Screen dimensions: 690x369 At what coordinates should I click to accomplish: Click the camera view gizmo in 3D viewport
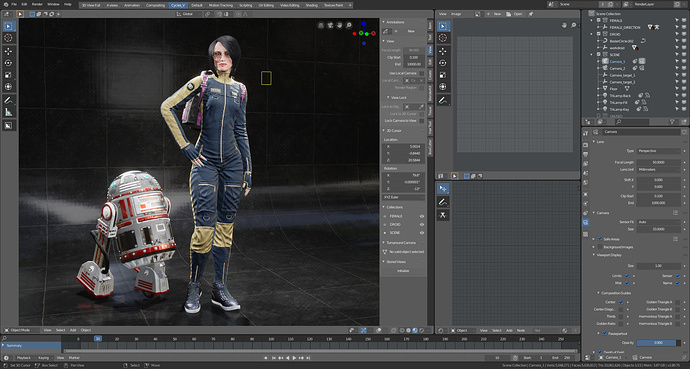click(x=330, y=26)
